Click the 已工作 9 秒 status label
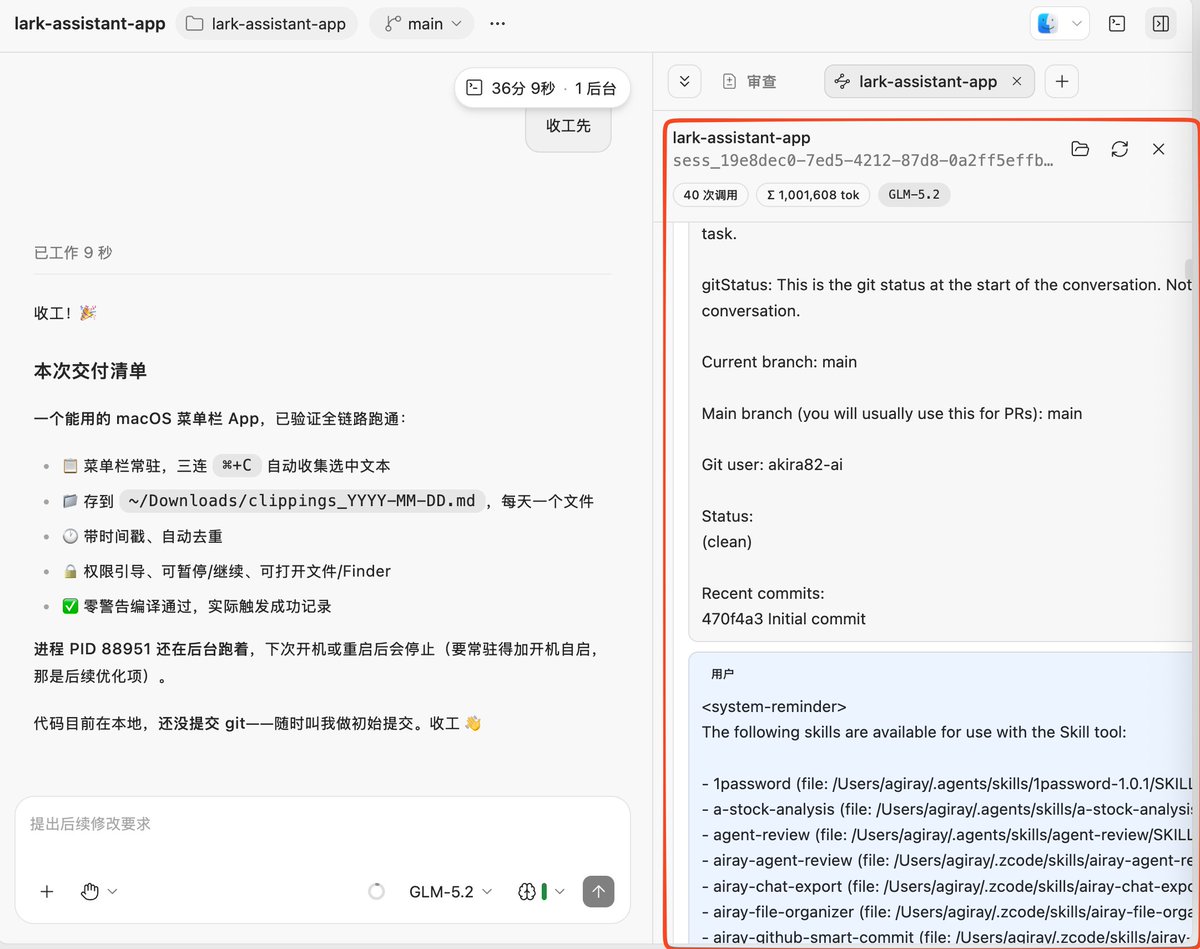This screenshot has height=949, width=1200. 73,253
